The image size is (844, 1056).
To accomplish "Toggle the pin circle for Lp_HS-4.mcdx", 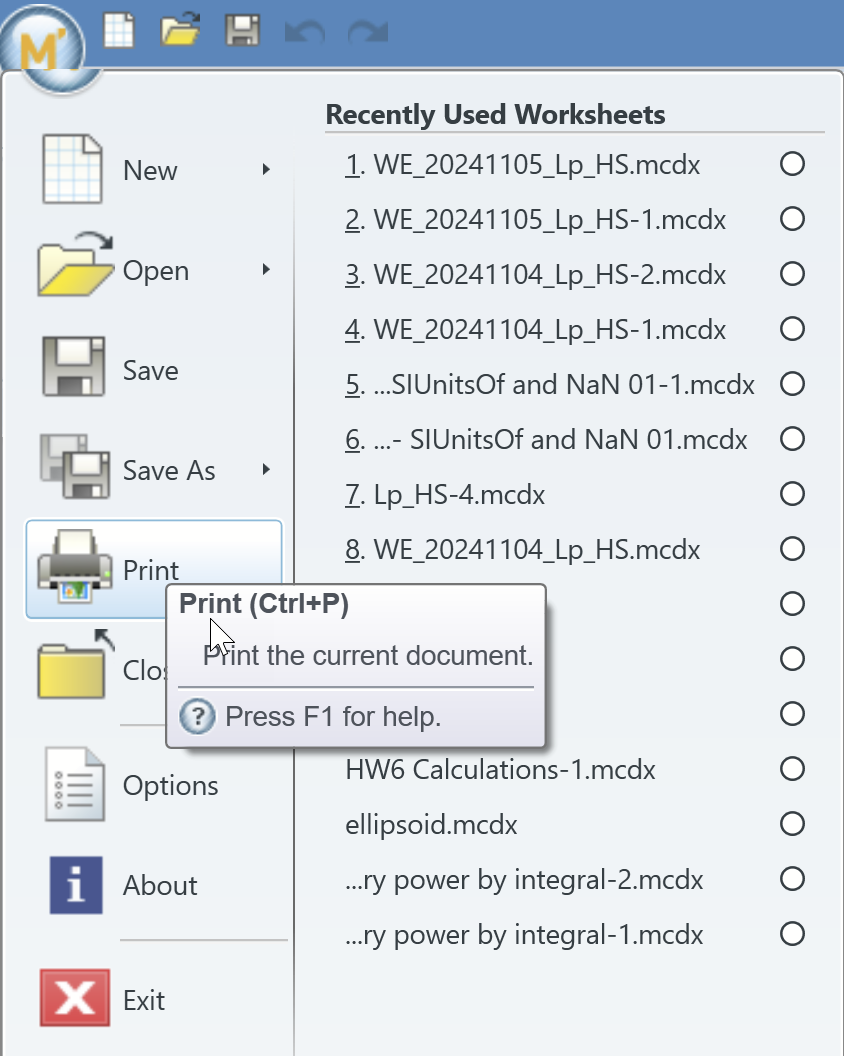I will click(791, 494).
